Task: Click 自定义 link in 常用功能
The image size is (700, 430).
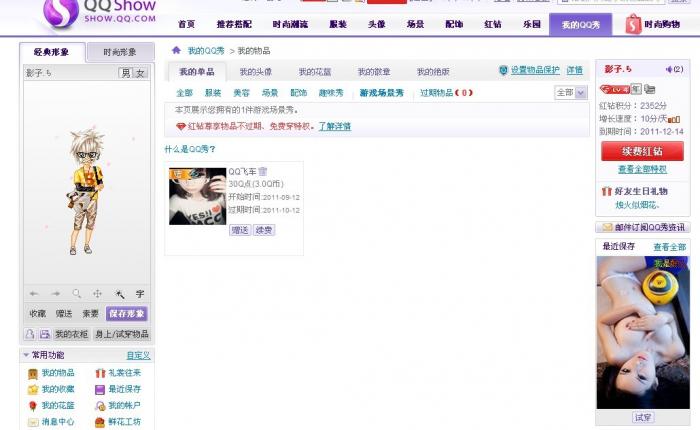Action: coord(138,355)
